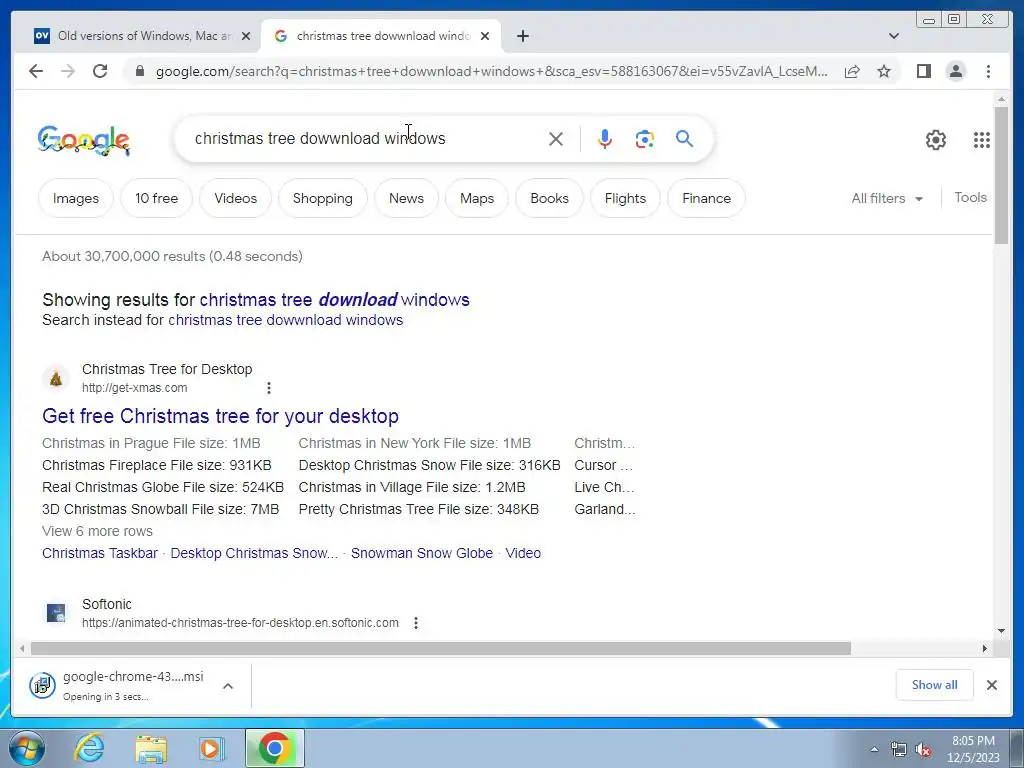Click the get-xmas.com site favicon

tap(56, 378)
